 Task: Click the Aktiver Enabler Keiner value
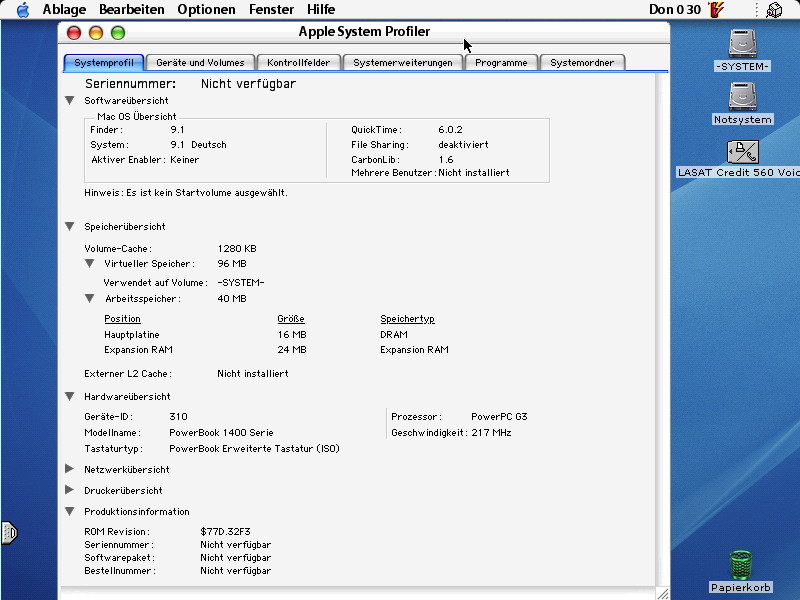[185, 160]
